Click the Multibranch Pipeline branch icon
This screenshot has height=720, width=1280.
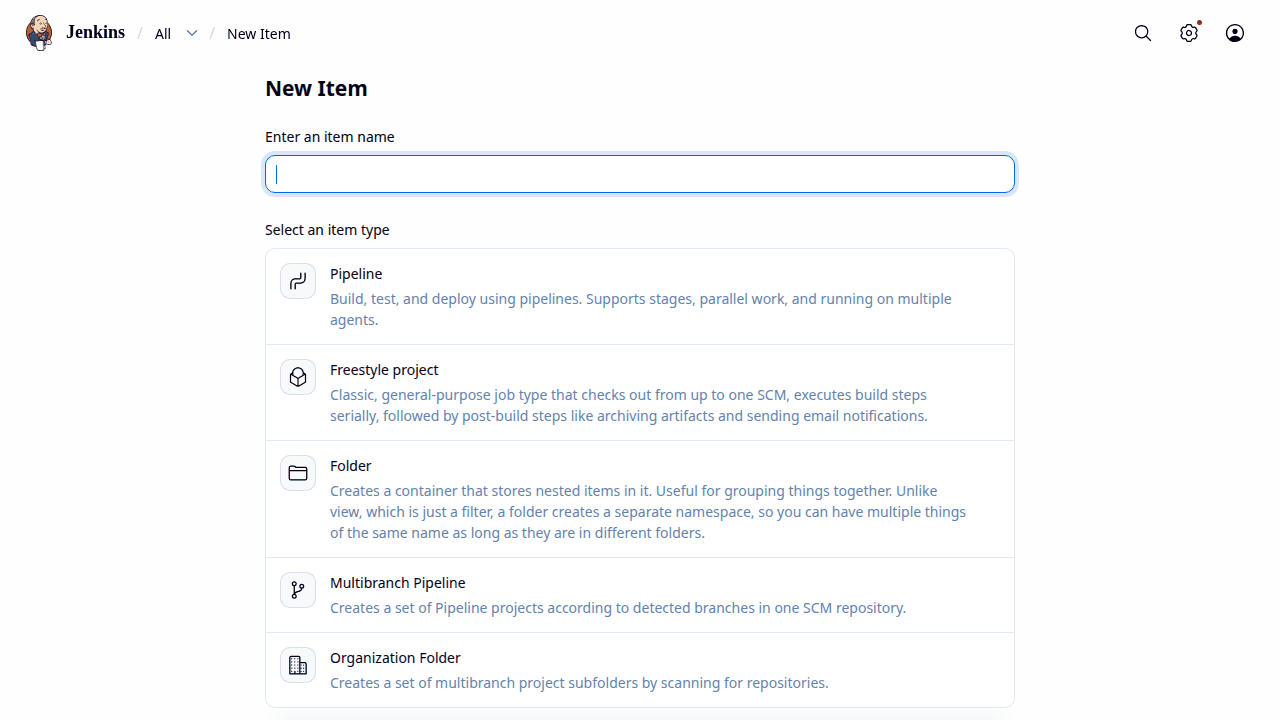click(298, 590)
